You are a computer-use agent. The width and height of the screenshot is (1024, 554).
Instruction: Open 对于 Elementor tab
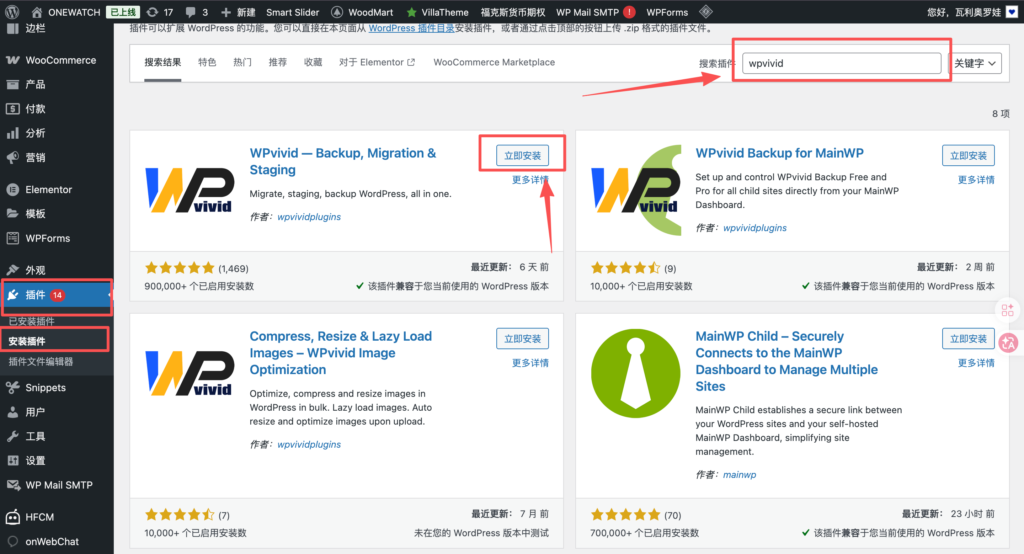[x=377, y=62]
